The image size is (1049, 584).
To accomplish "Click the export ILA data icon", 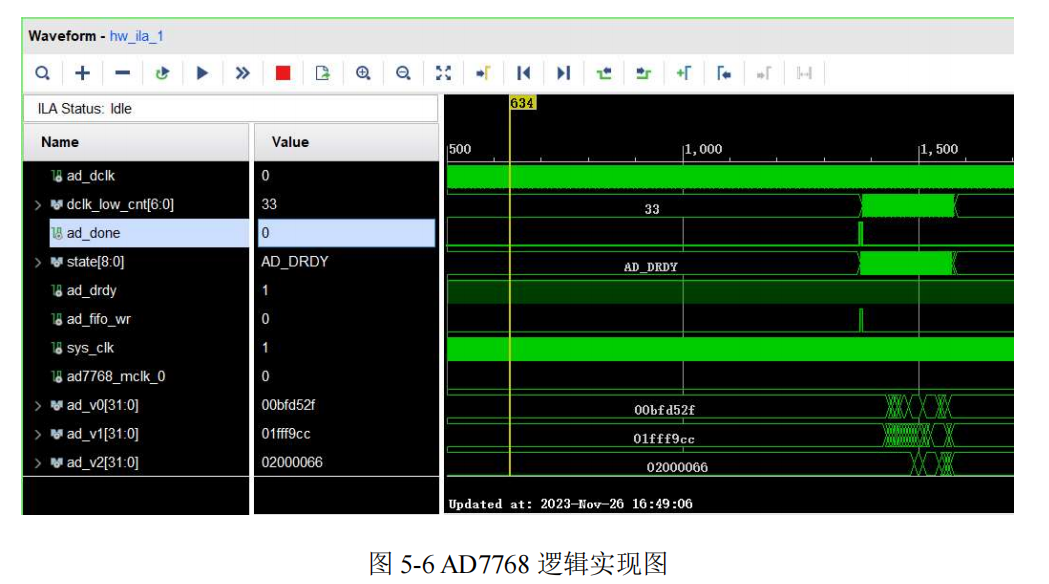I will 322,73.
